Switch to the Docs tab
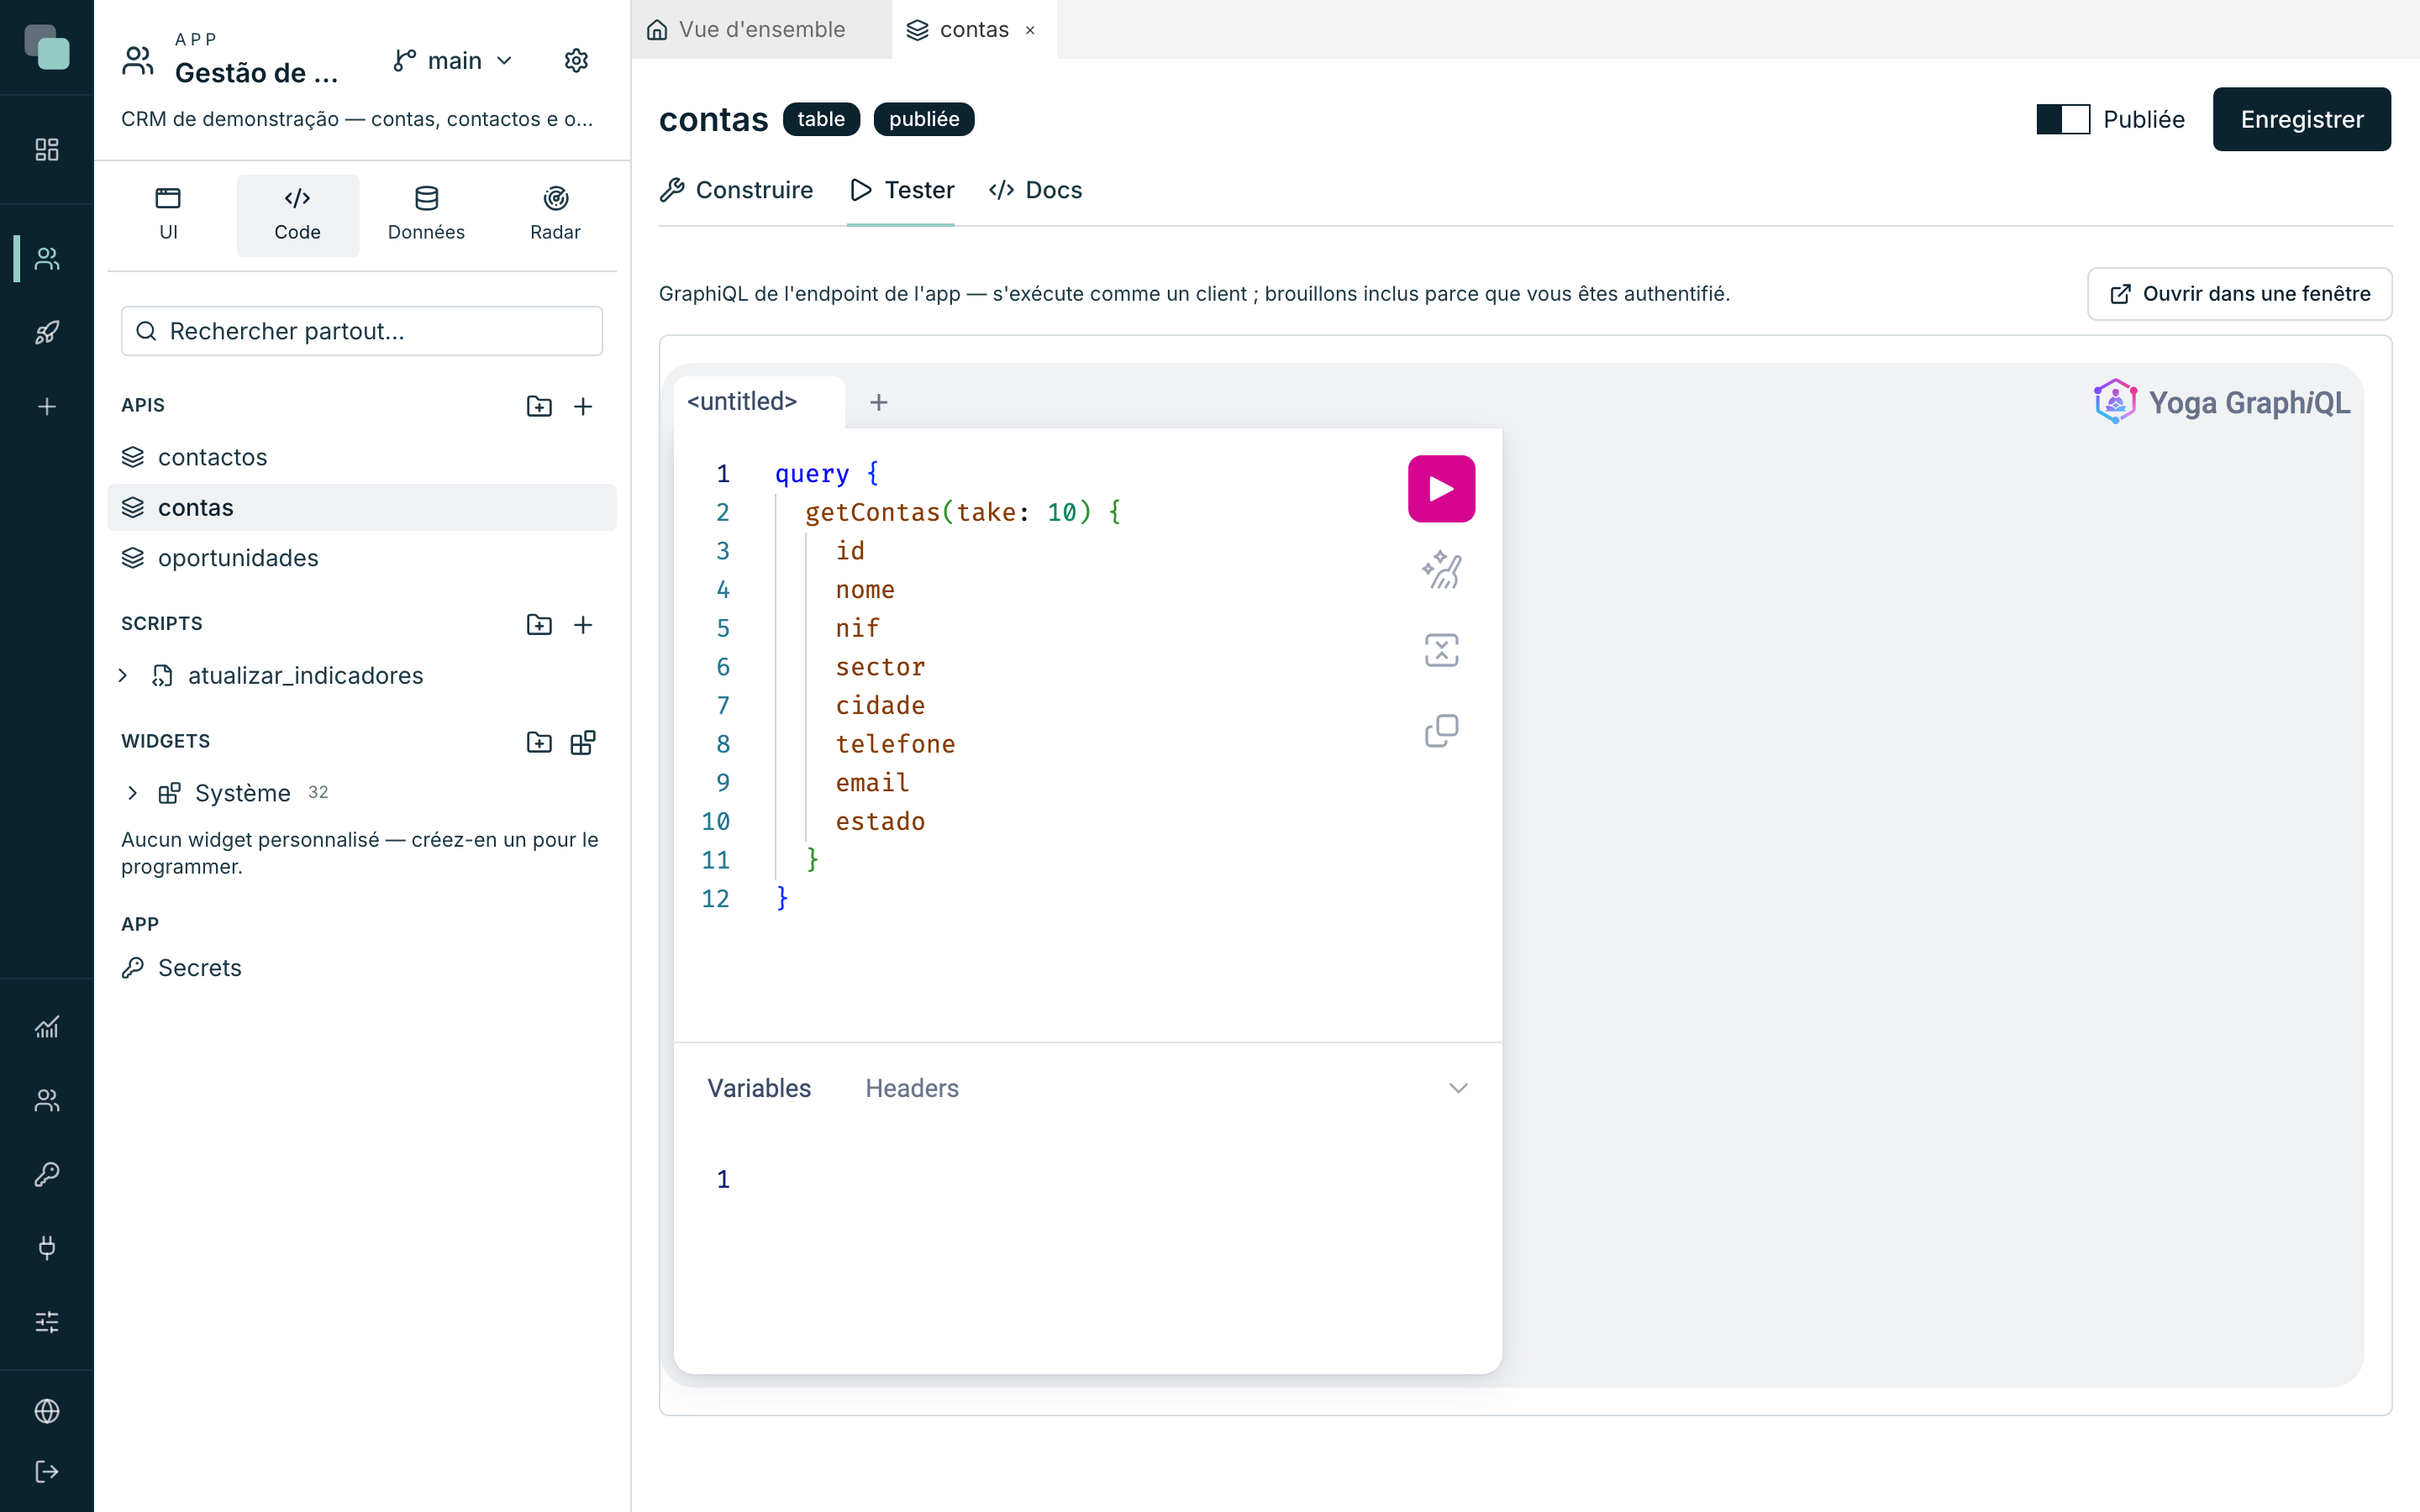The height and width of the screenshot is (1512, 2420). pos(1035,190)
